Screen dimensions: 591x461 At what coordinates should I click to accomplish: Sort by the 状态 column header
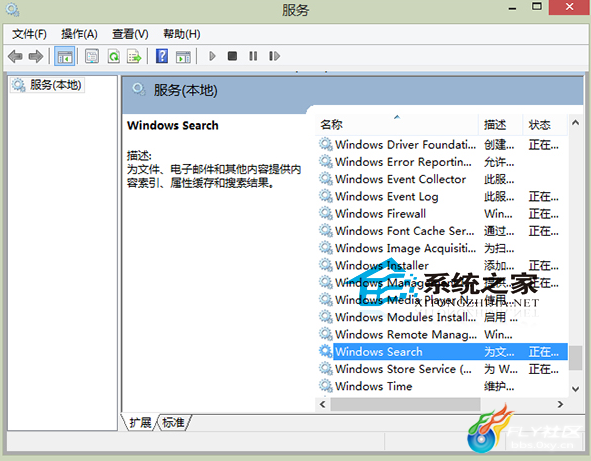(545, 124)
